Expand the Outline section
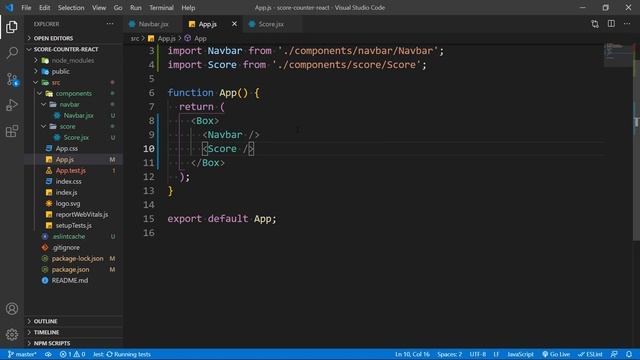The height and width of the screenshot is (360, 640). pos(73,321)
